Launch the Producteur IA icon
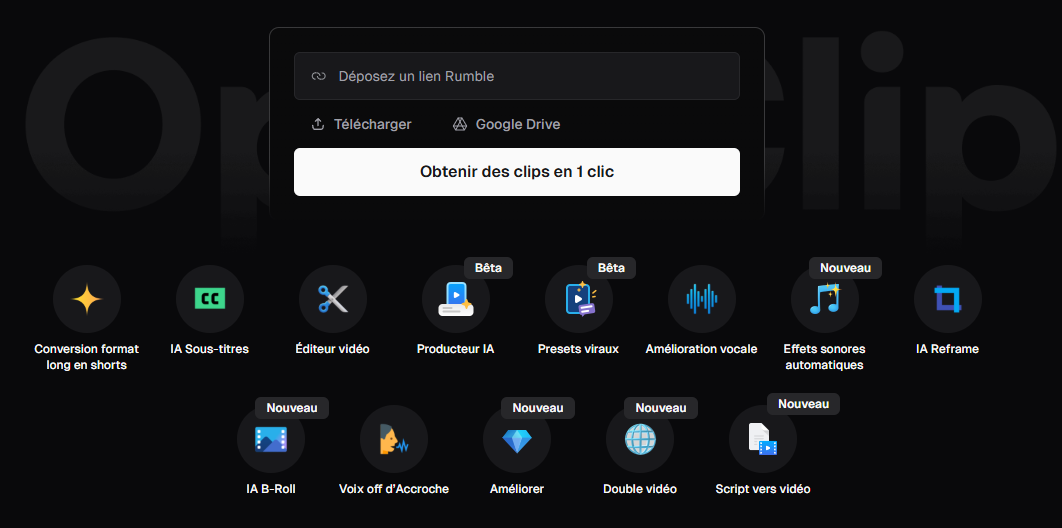The width and height of the screenshot is (1062, 528). coord(456,299)
